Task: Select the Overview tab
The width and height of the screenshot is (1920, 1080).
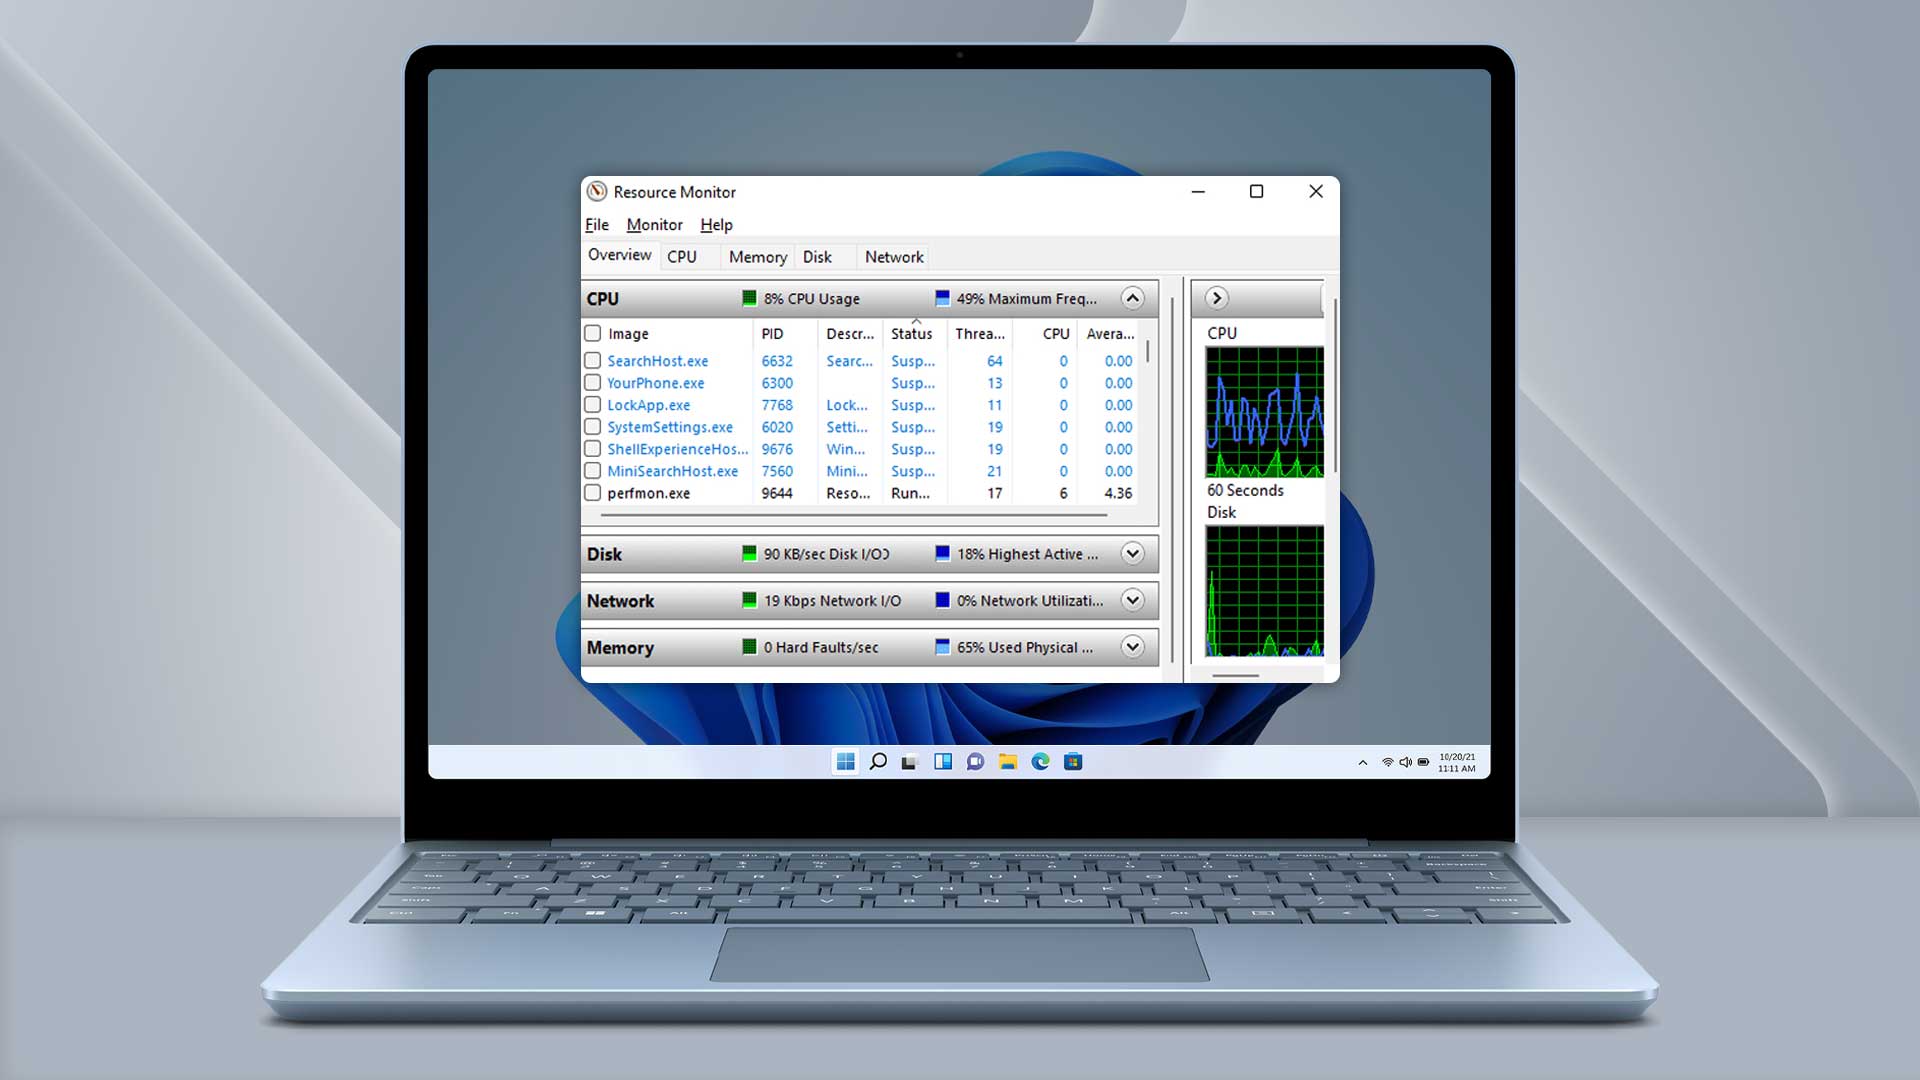Action: [x=619, y=255]
